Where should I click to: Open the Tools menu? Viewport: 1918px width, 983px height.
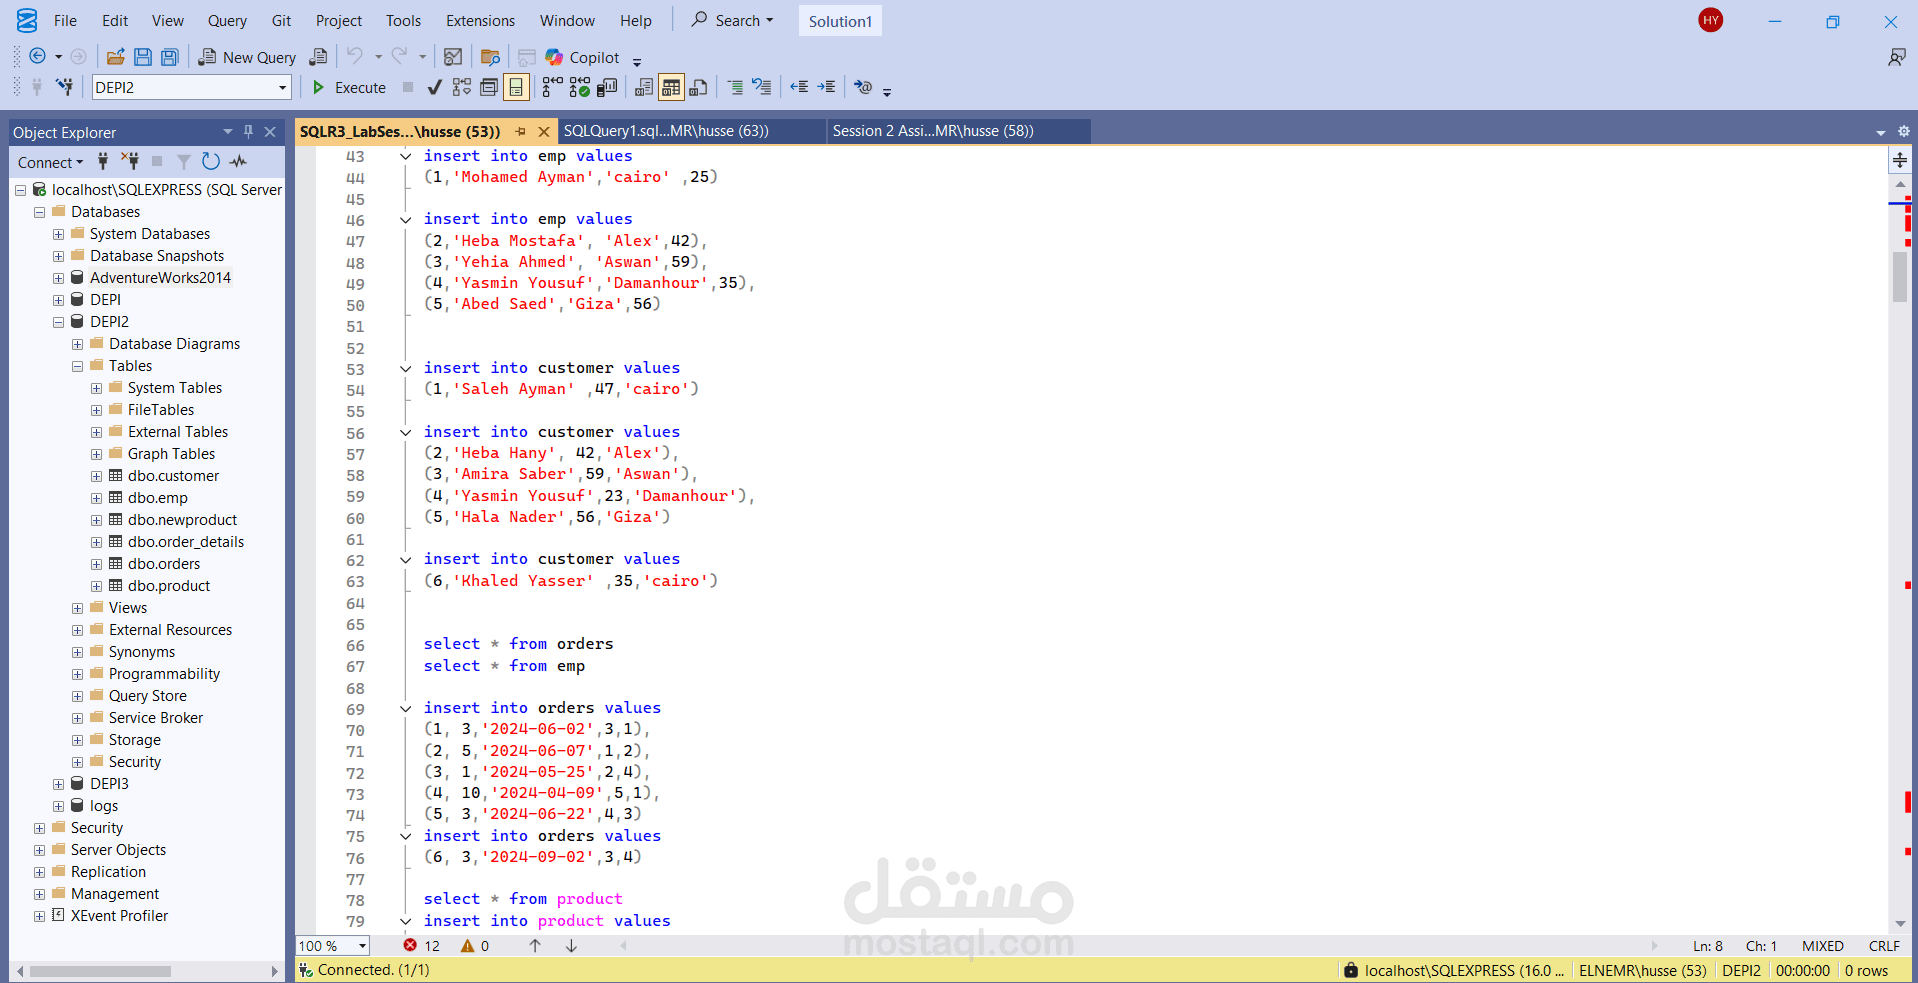tap(403, 20)
